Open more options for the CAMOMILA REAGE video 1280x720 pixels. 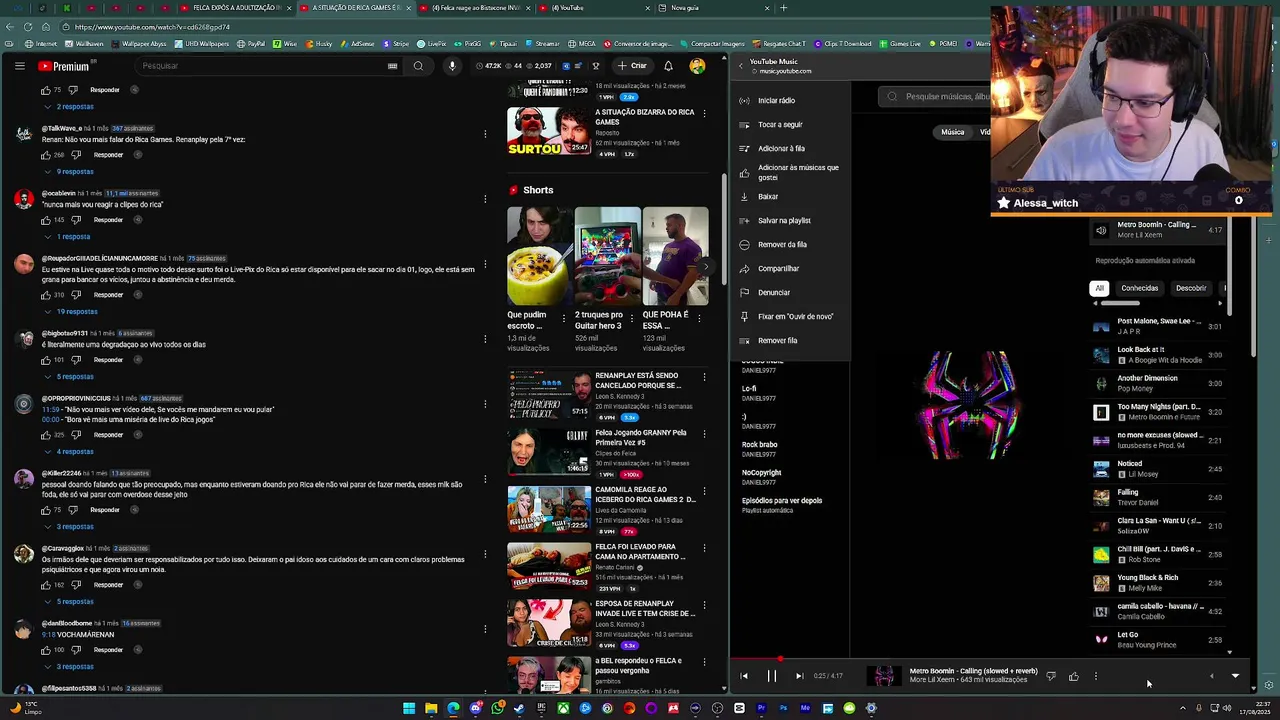click(x=704, y=491)
